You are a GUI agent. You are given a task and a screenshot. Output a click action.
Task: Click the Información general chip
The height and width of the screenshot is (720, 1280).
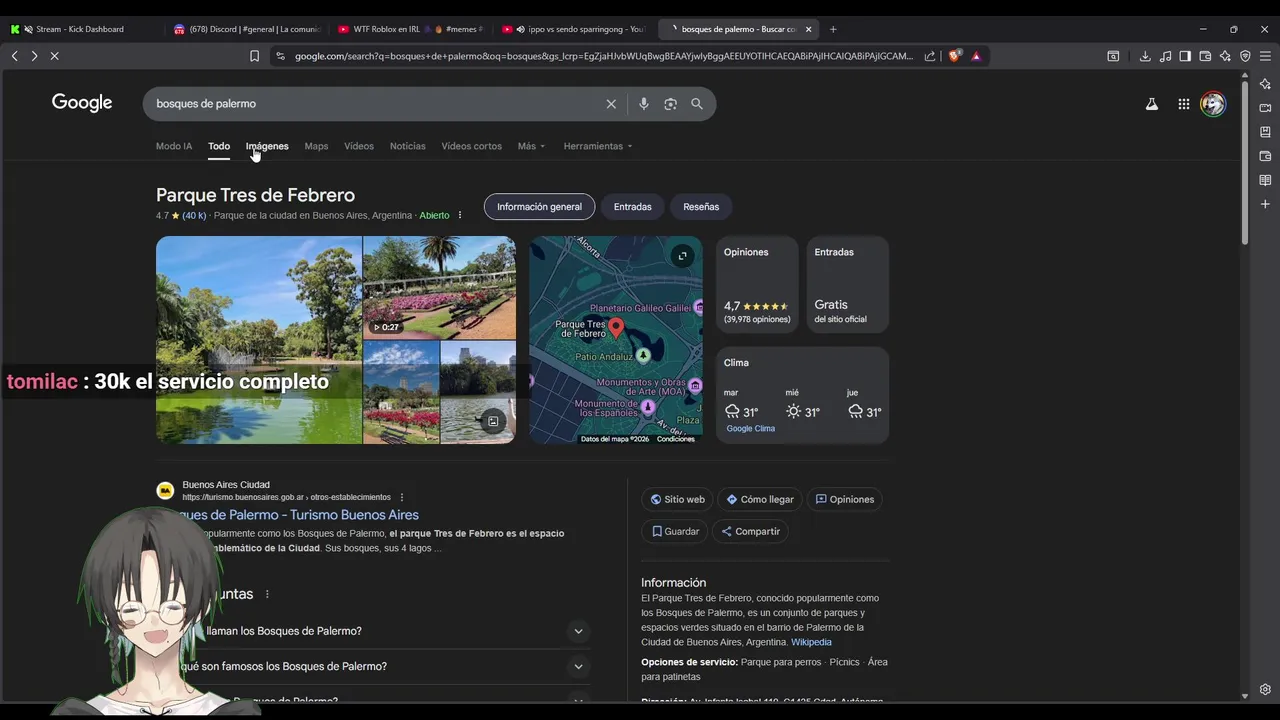tap(539, 207)
